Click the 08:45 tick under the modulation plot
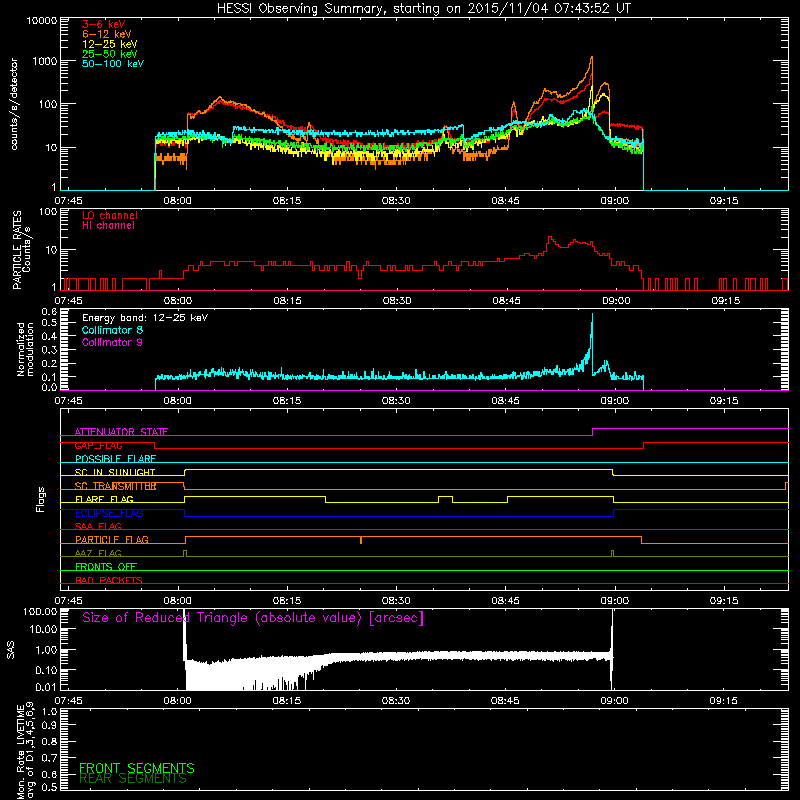This screenshot has width=800, height=800. pos(506,401)
